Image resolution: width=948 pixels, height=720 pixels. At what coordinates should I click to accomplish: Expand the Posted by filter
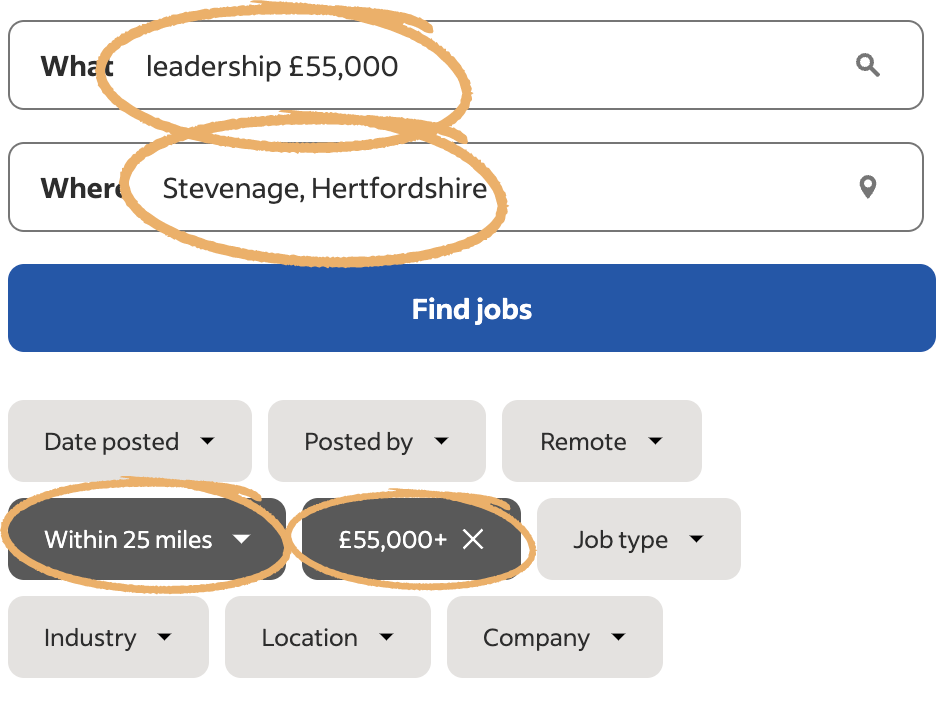pos(376,442)
